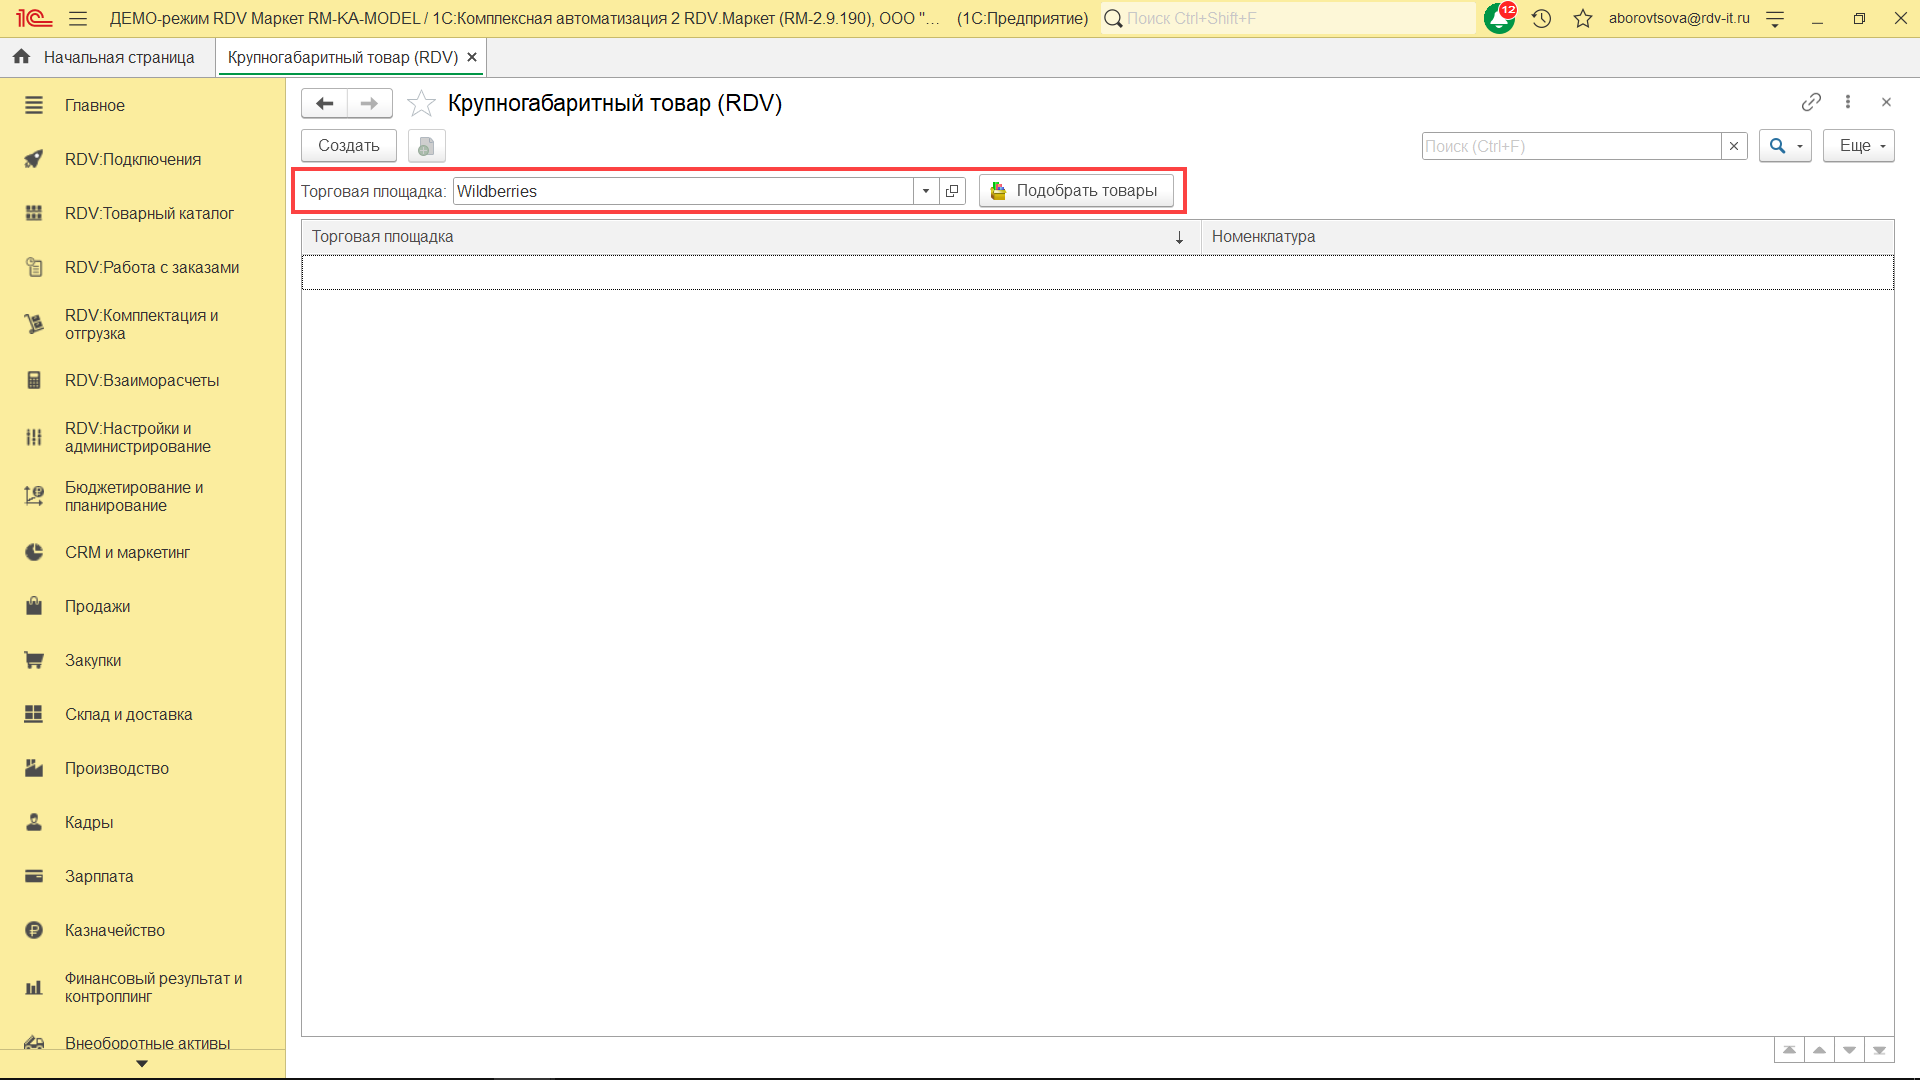Click Подобрать товары button

[1076, 191]
